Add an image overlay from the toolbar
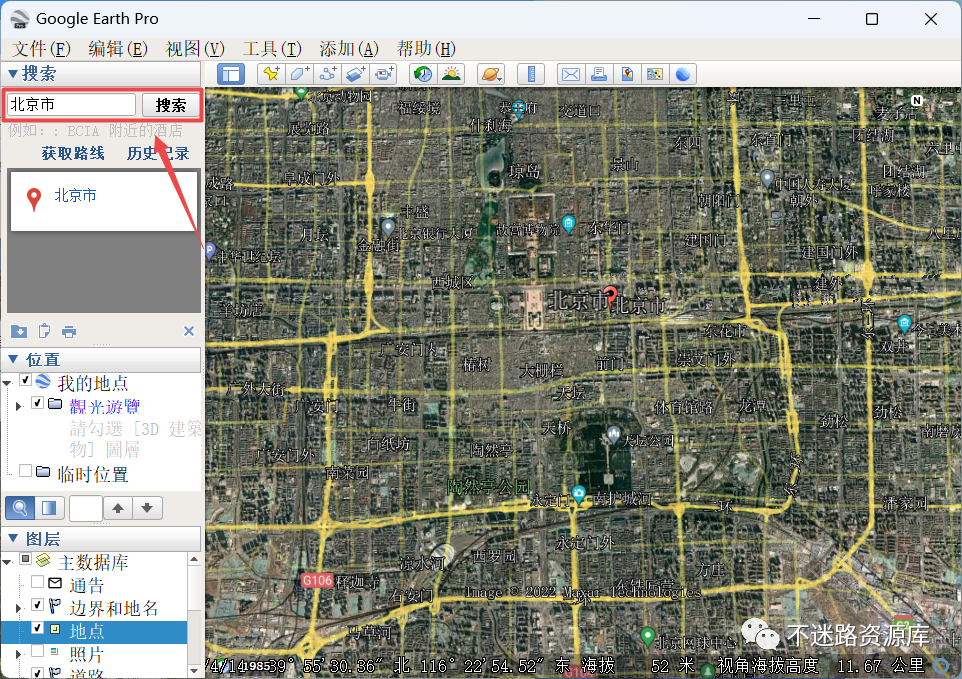This screenshot has height=679, width=962. click(356, 74)
